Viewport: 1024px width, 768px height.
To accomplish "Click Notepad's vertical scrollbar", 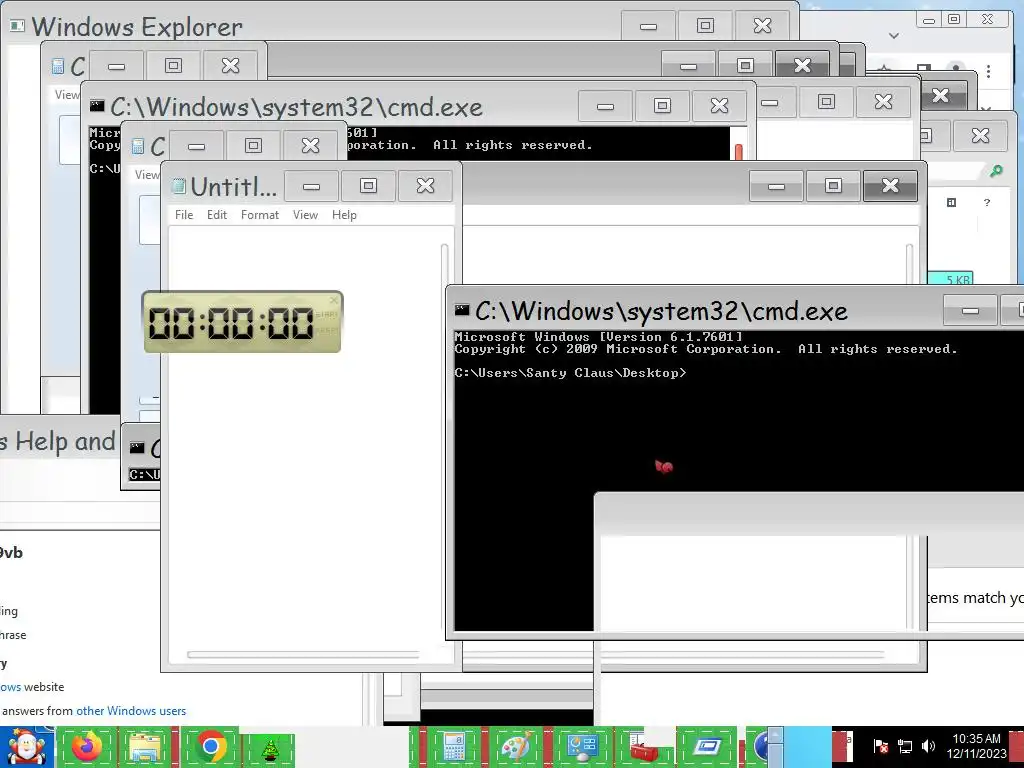I will tap(445, 438).
